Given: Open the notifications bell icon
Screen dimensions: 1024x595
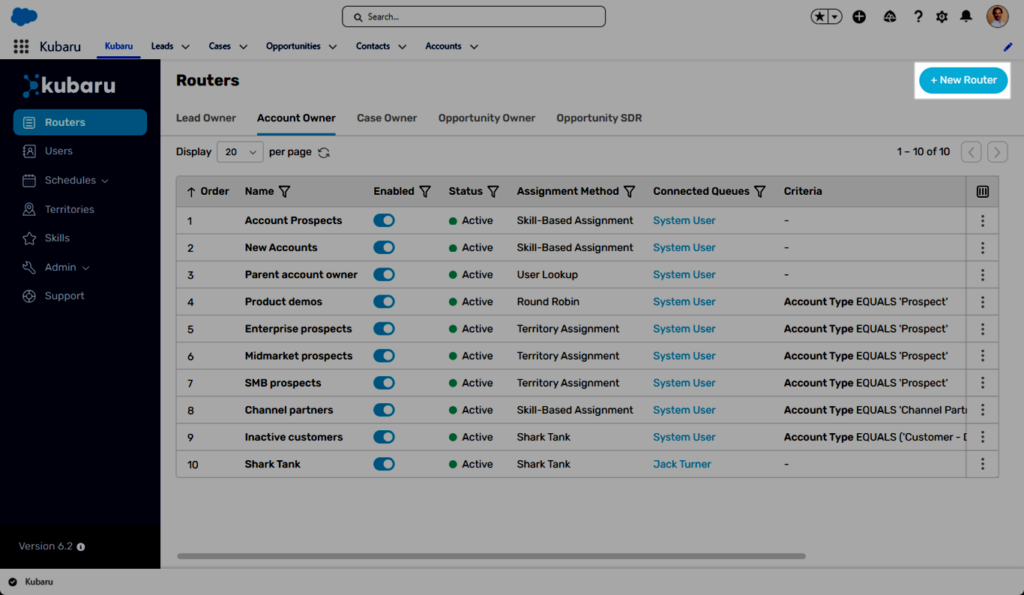Looking at the screenshot, I should click(966, 17).
